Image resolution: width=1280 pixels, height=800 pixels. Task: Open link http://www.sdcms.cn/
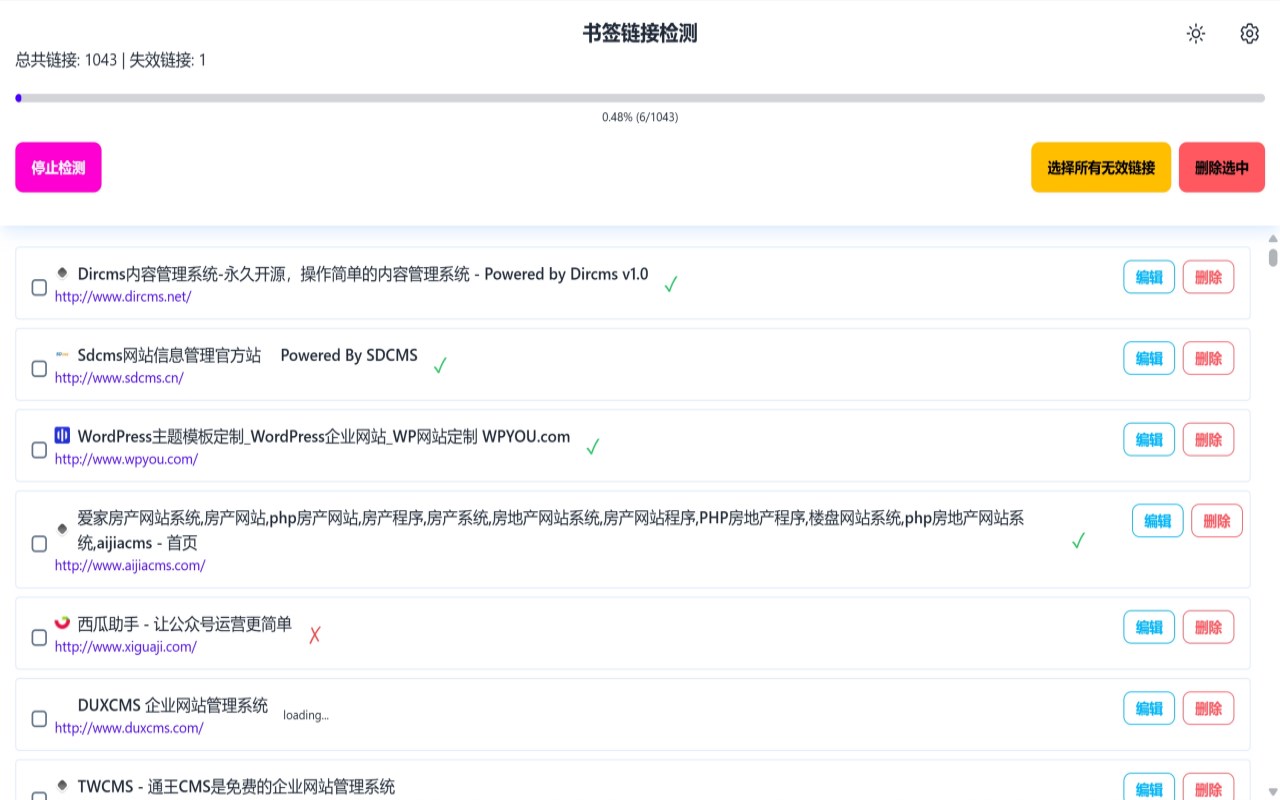click(x=119, y=378)
